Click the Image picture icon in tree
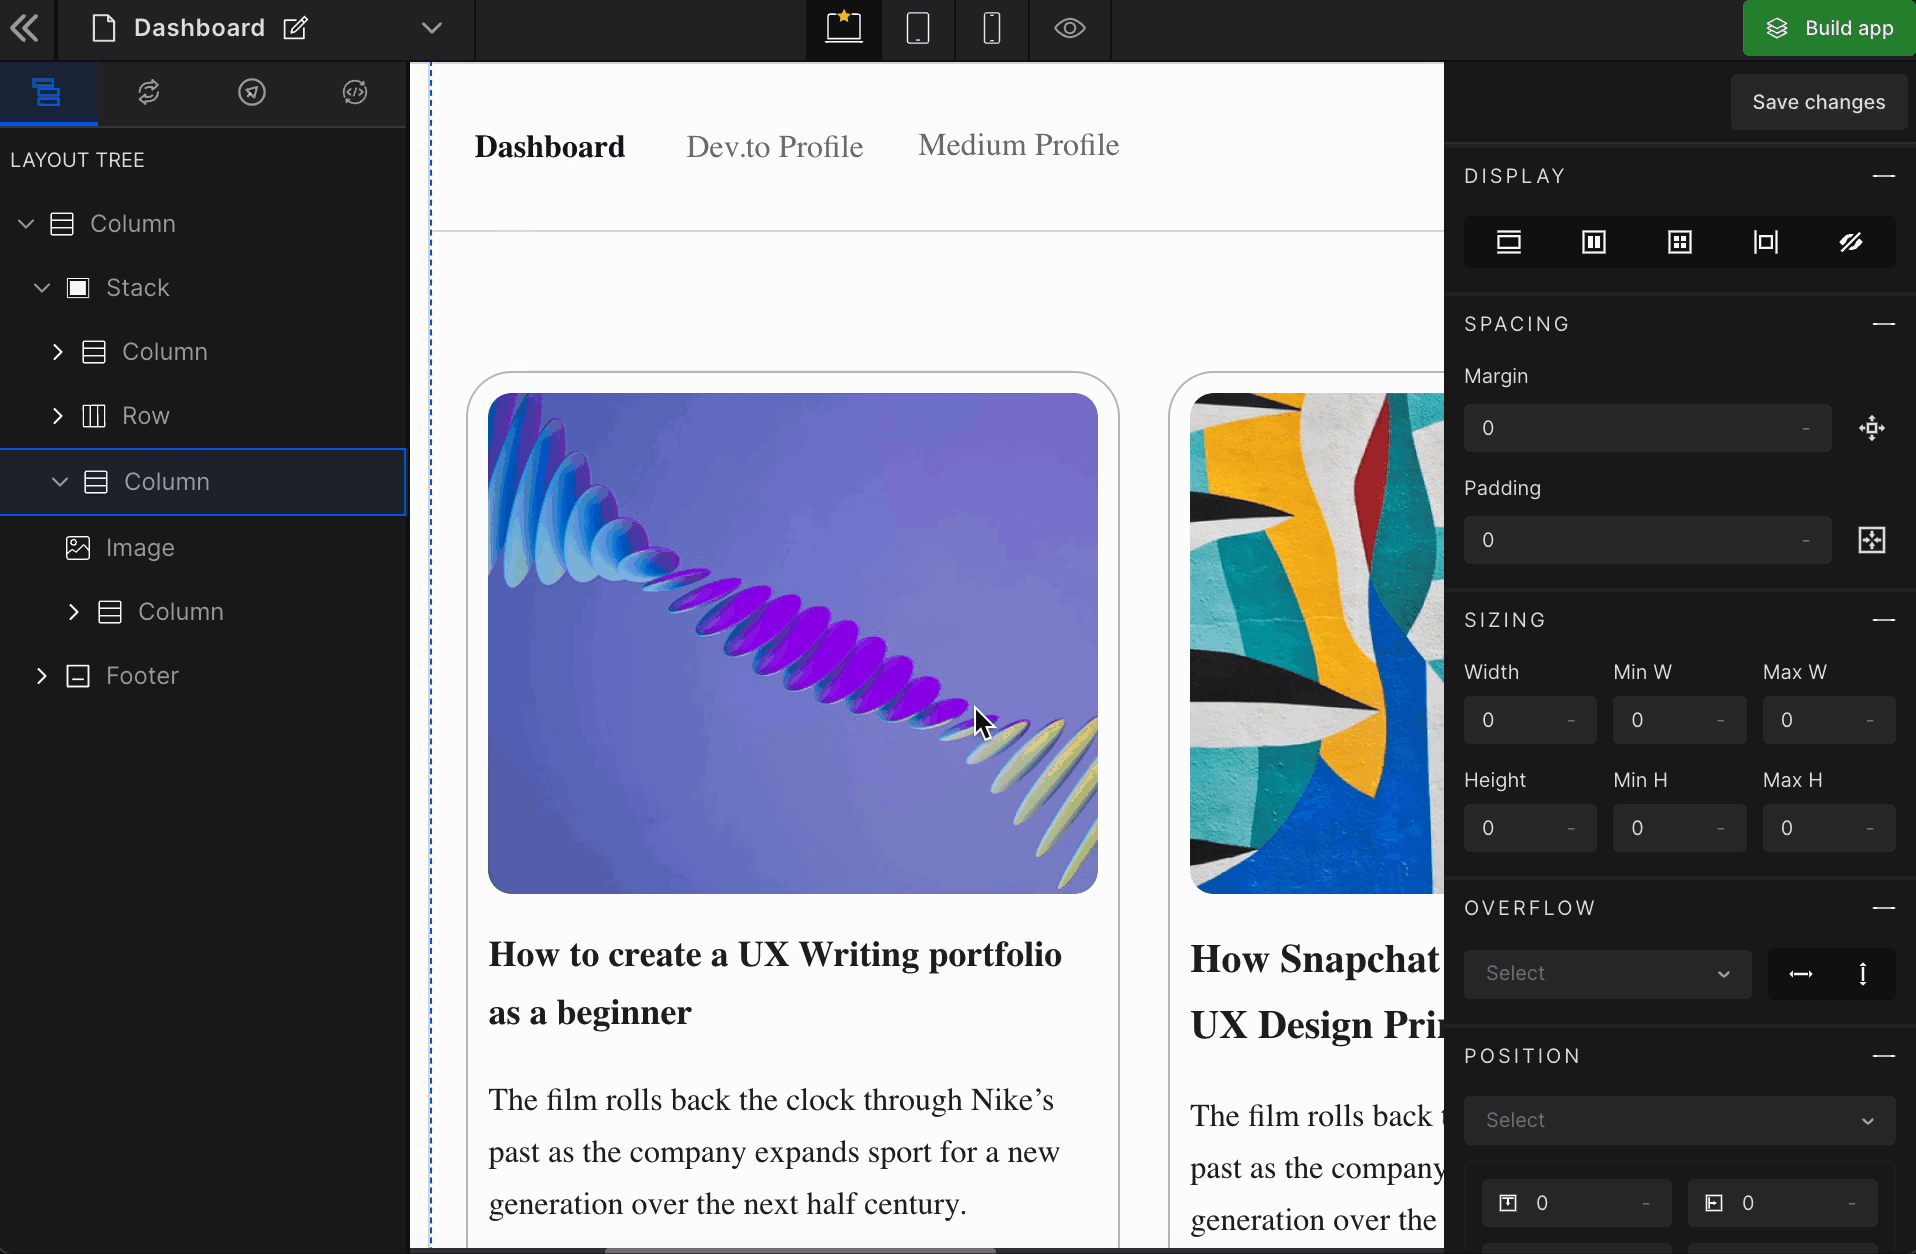 click(78, 548)
